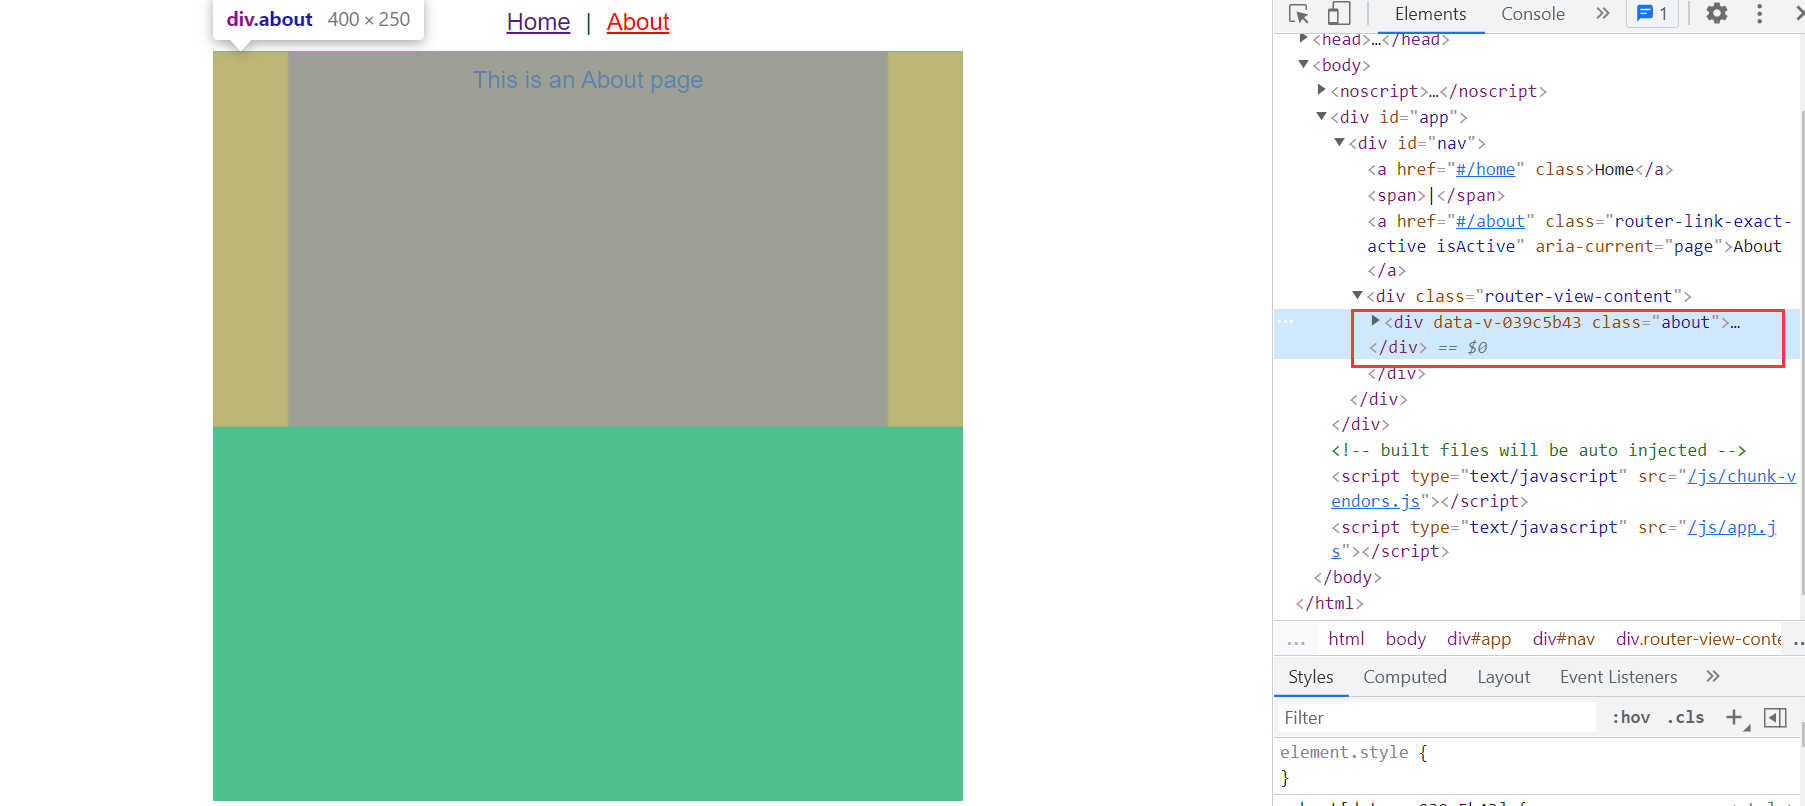The height and width of the screenshot is (806, 1805).
Task: Select body in the breadcrumb bar
Action: (1405, 639)
